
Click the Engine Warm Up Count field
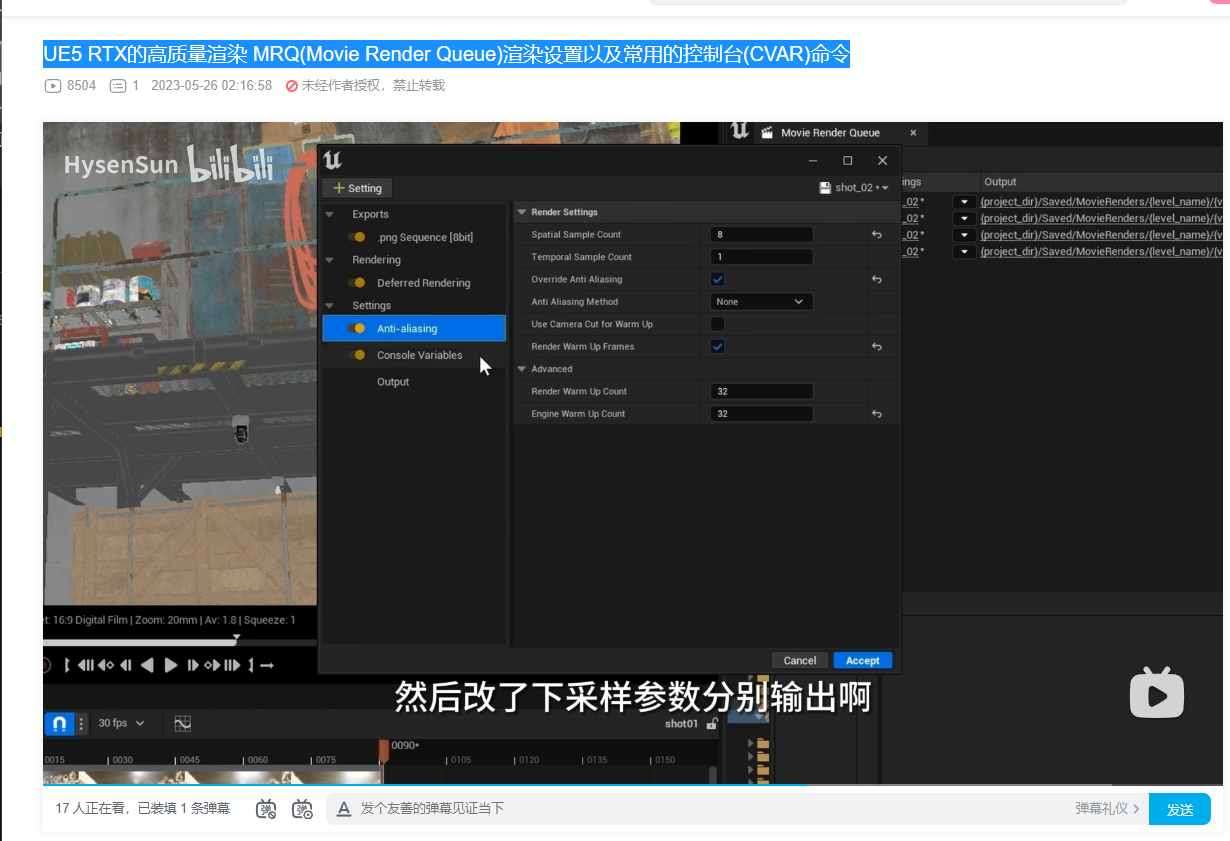point(761,413)
